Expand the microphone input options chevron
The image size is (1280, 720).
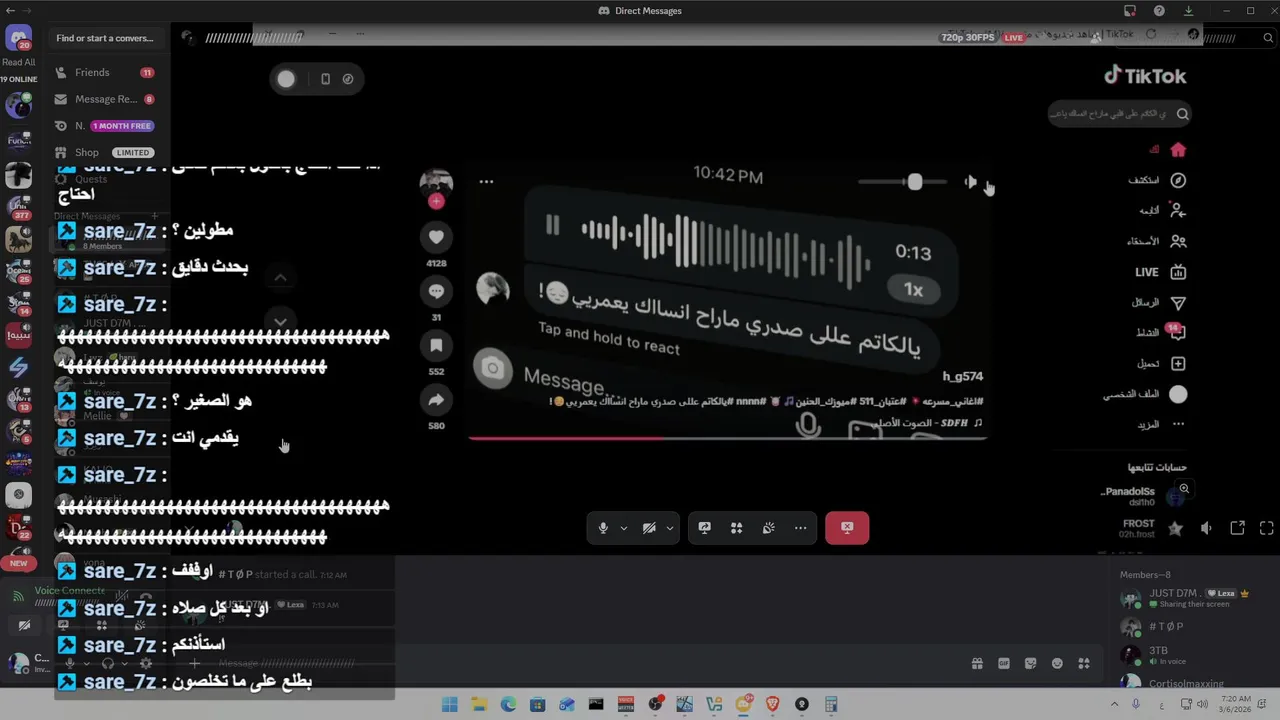624,528
